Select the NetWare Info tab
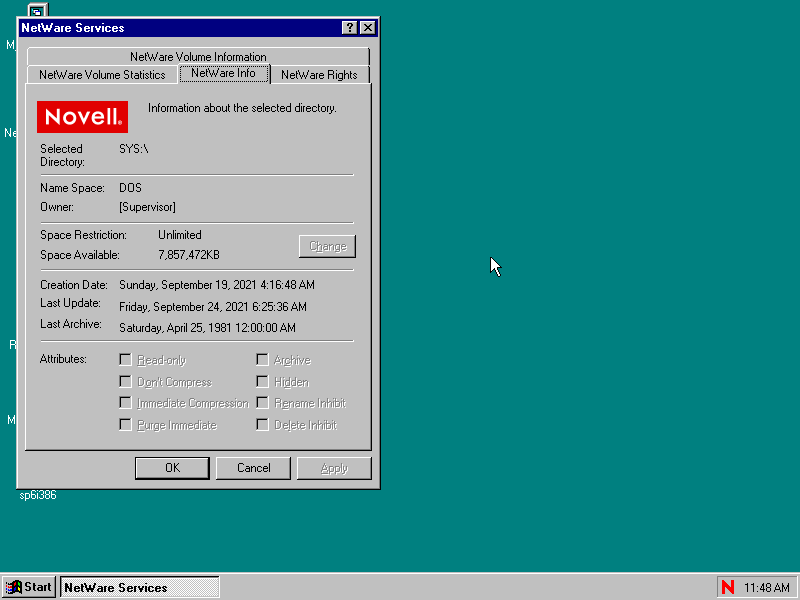Screen dimensions: 800x600 tap(223, 73)
